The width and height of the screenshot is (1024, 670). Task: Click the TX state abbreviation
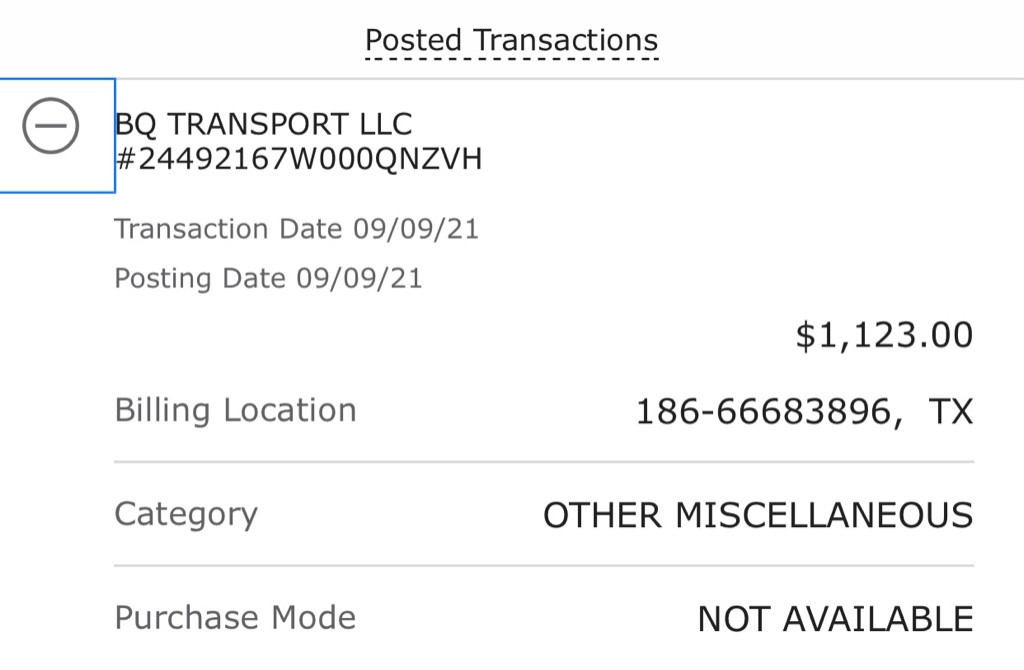(950, 411)
